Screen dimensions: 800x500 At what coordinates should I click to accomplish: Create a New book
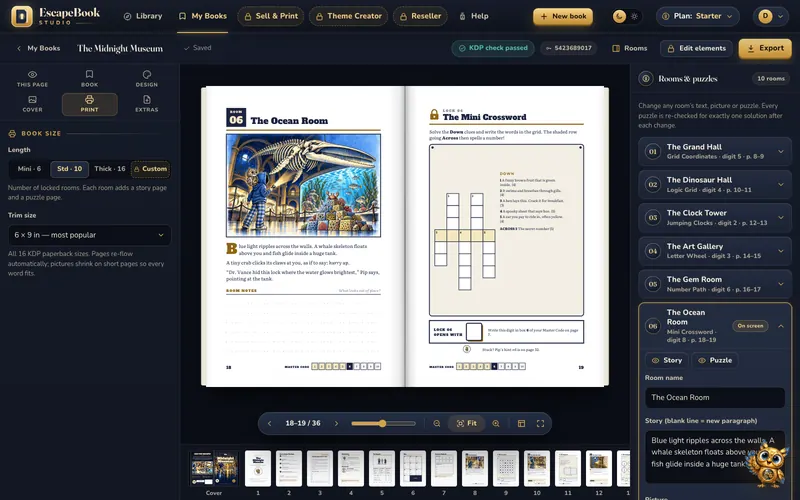563,16
